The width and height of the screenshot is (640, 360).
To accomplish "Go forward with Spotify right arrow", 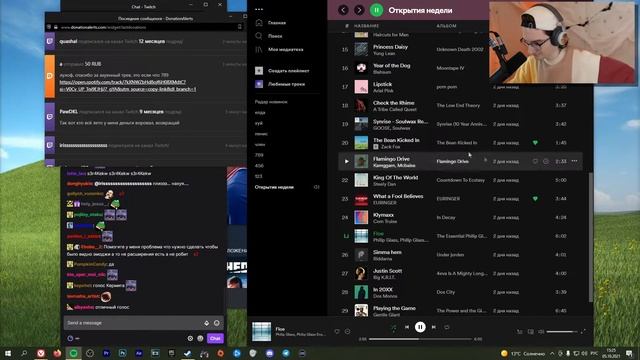I will [x=359, y=10].
